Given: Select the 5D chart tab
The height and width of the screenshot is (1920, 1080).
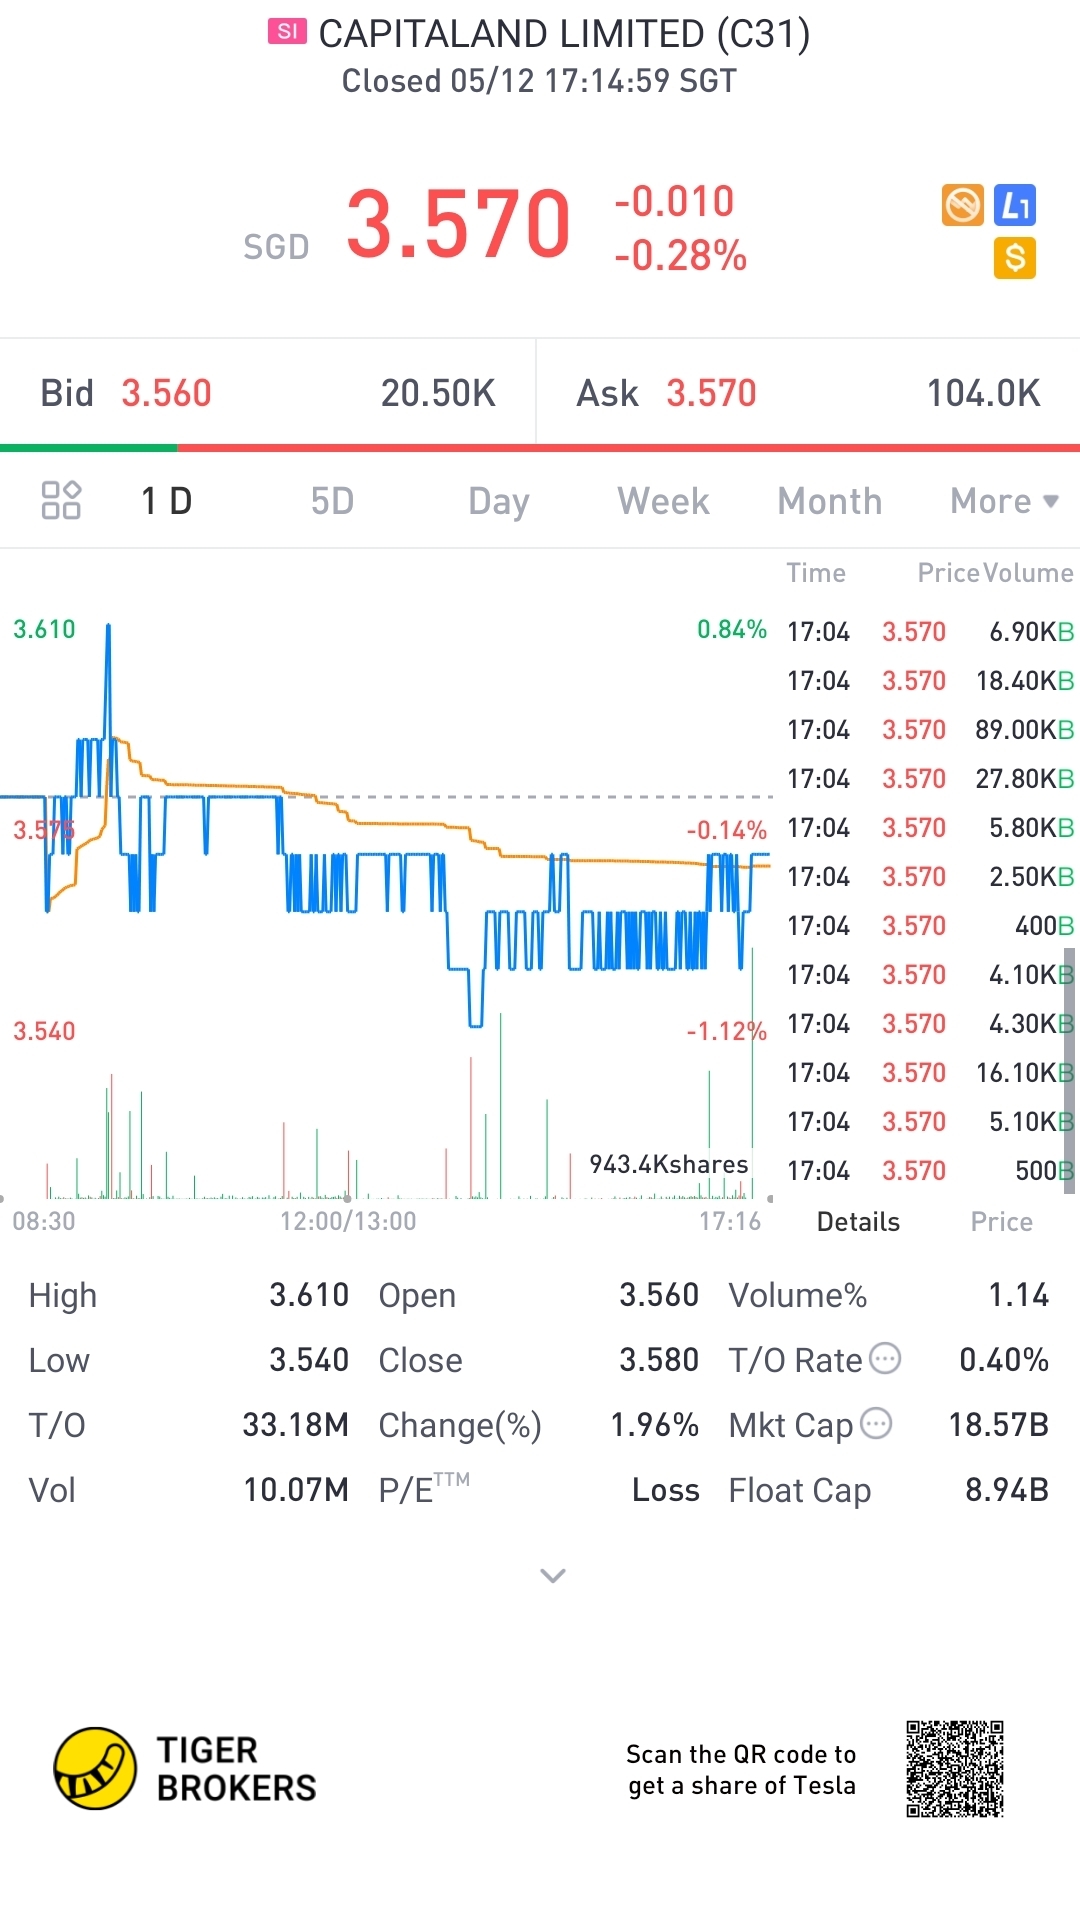Looking at the screenshot, I should [332, 501].
